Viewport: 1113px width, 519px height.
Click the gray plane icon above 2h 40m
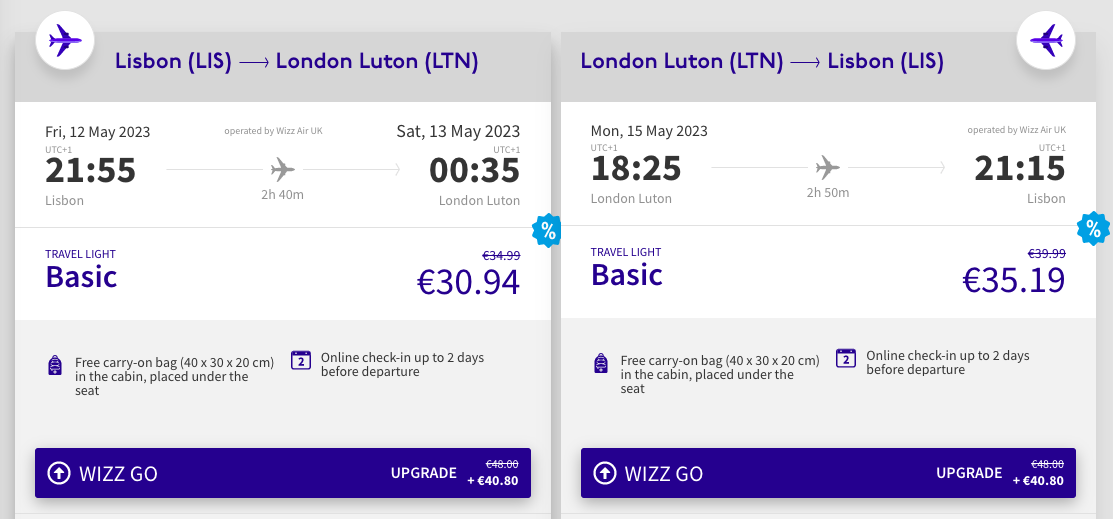click(283, 170)
